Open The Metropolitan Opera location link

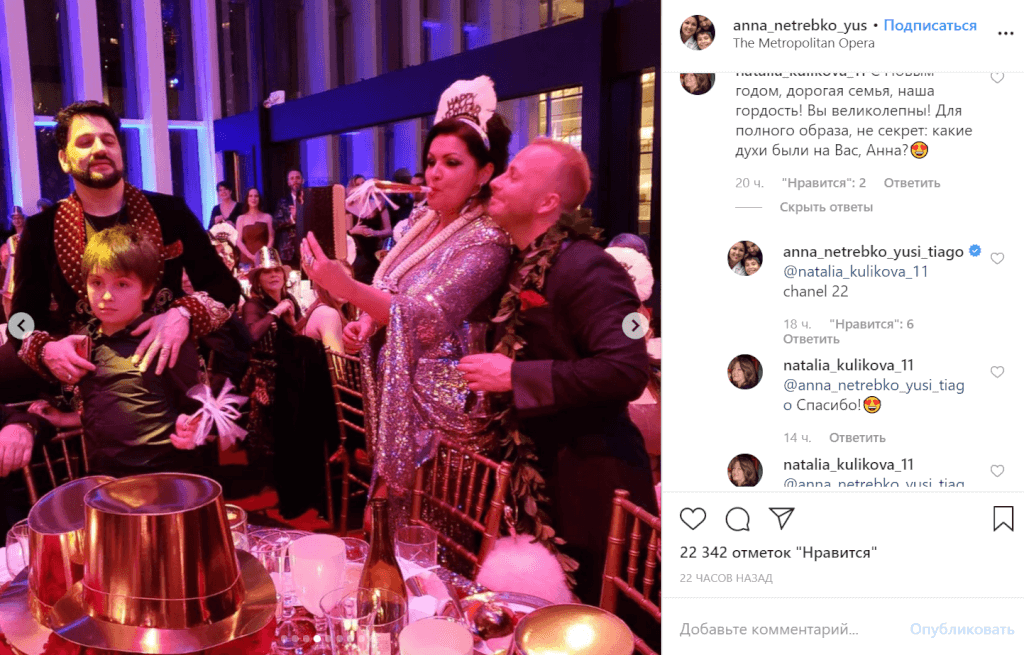(x=803, y=43)
